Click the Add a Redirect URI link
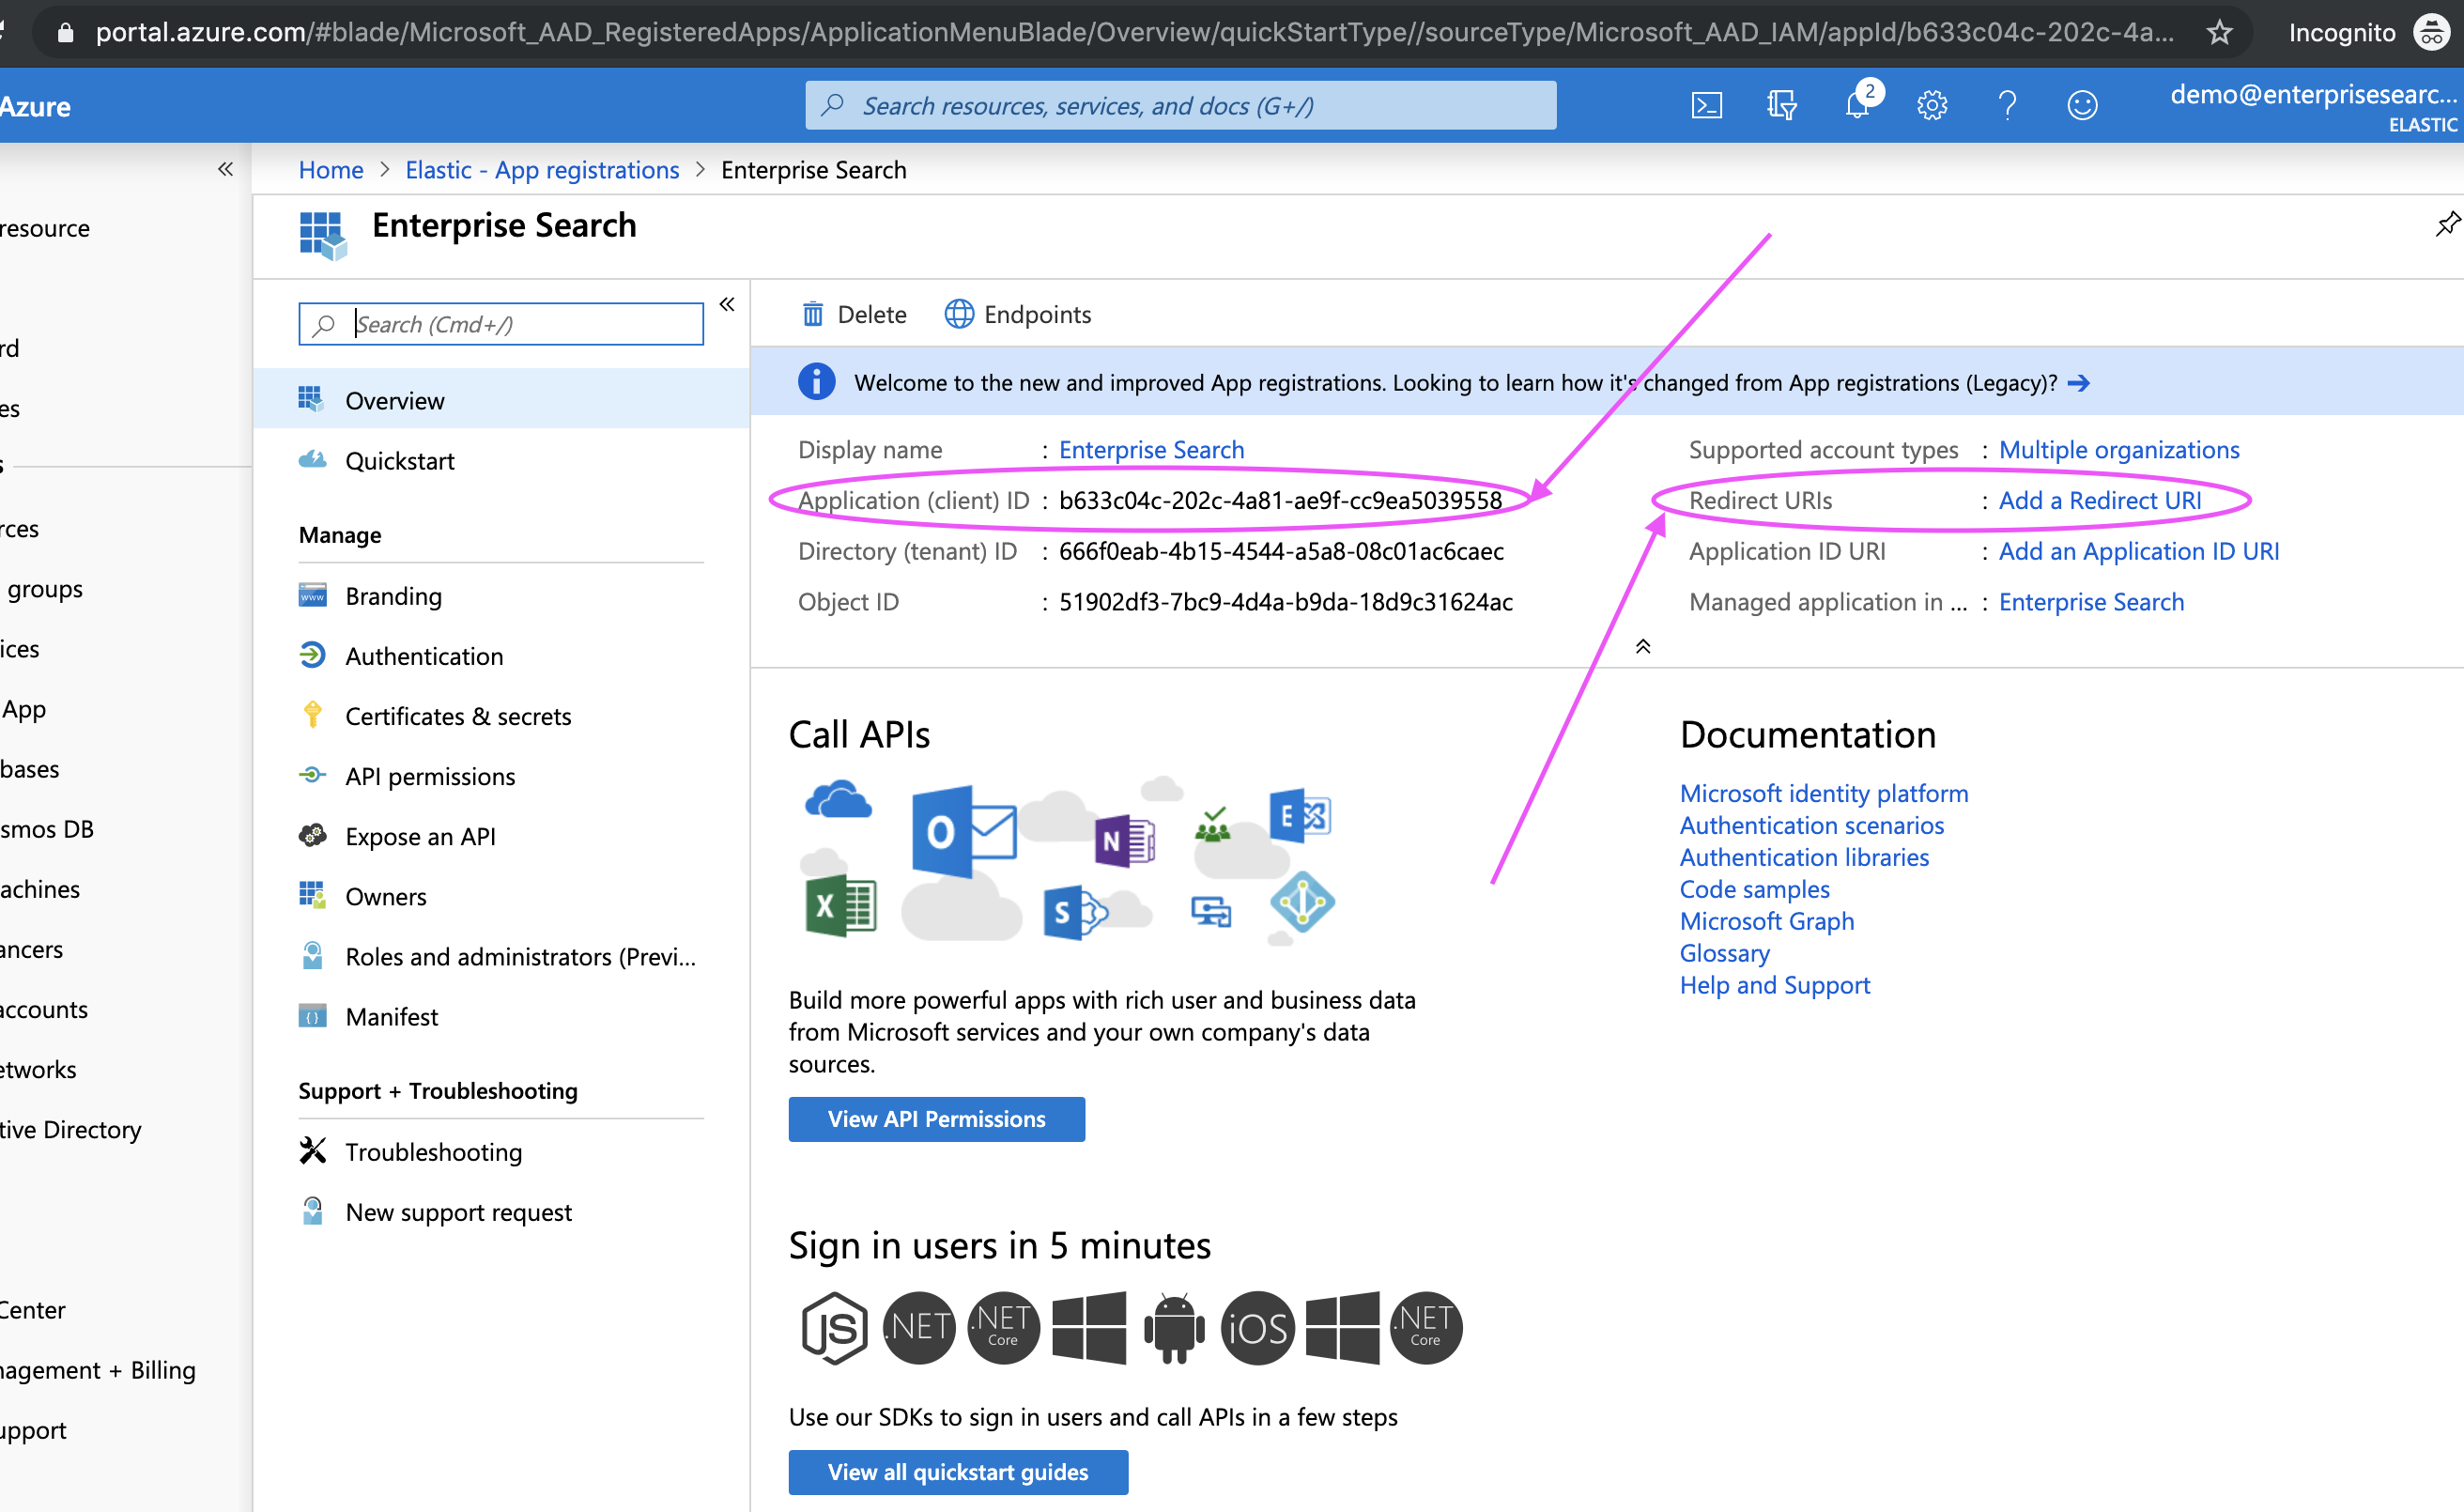Screen dimensions: 2464x1512 pyautogui.click(x=2099, y=500)
